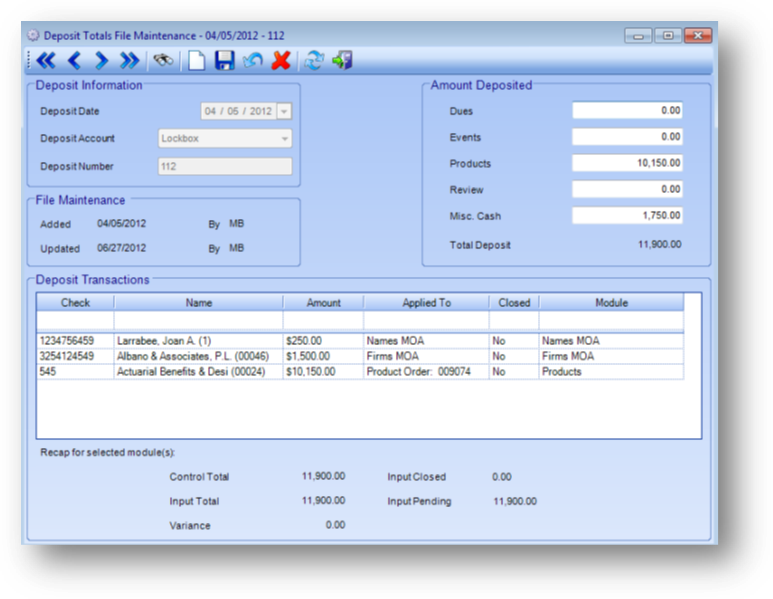Select check number 3254124549

coord(75,356)
